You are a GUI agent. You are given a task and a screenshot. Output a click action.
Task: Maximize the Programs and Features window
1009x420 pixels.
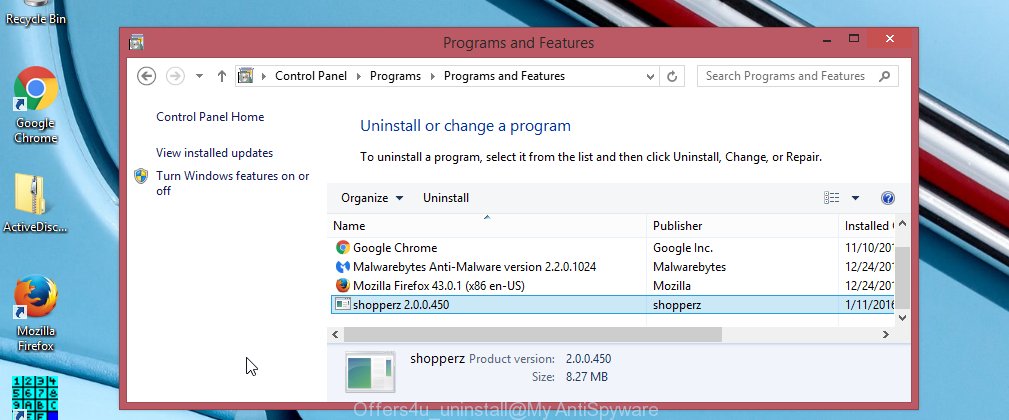(854, 39)
